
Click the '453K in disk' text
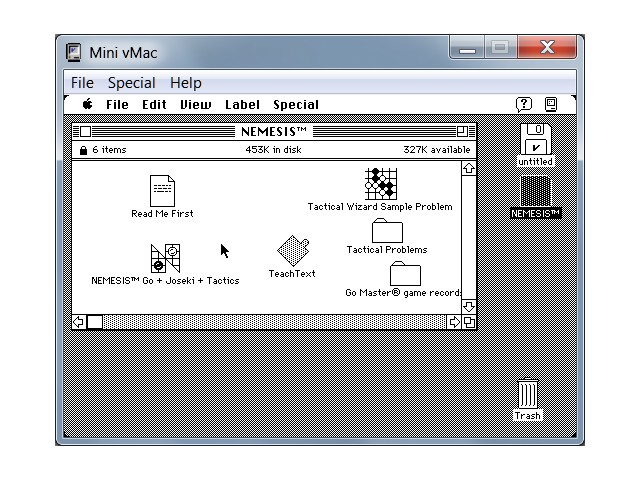(273, 150)
